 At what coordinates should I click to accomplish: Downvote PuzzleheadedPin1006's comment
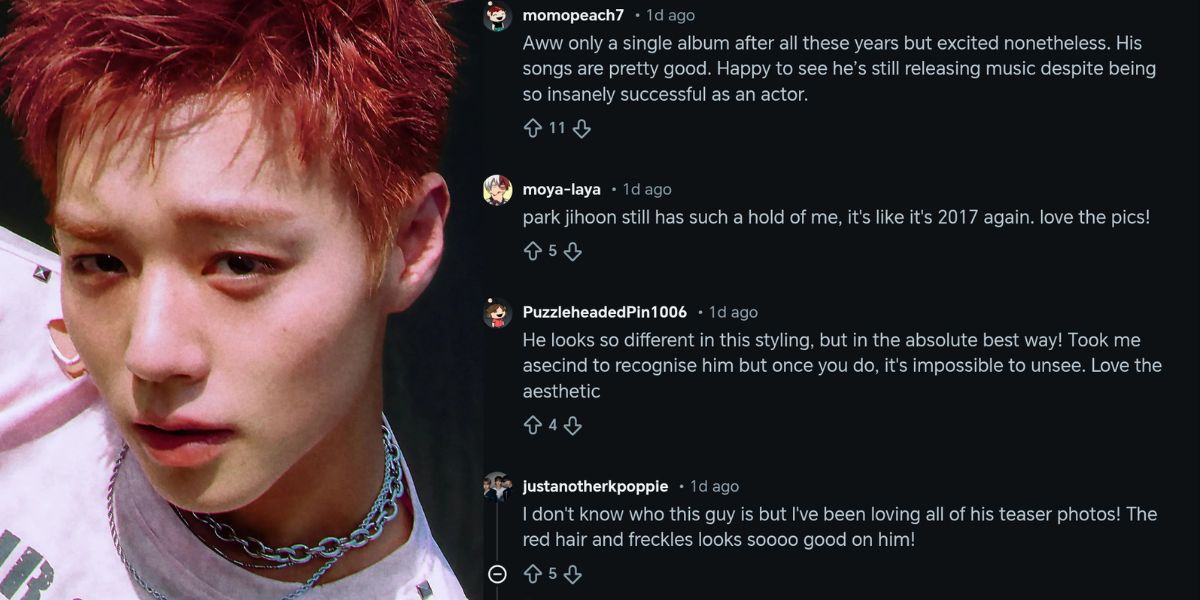point(573,425)
